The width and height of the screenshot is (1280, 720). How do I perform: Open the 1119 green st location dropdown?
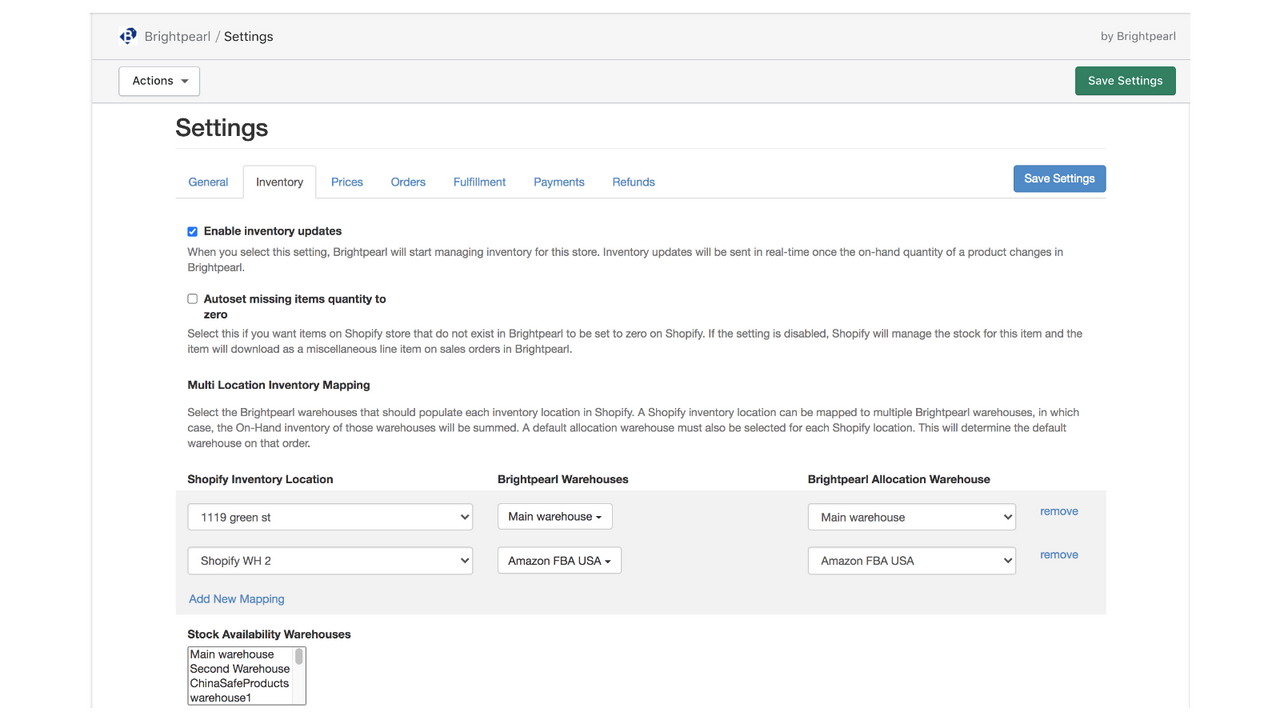pos(330,516)
